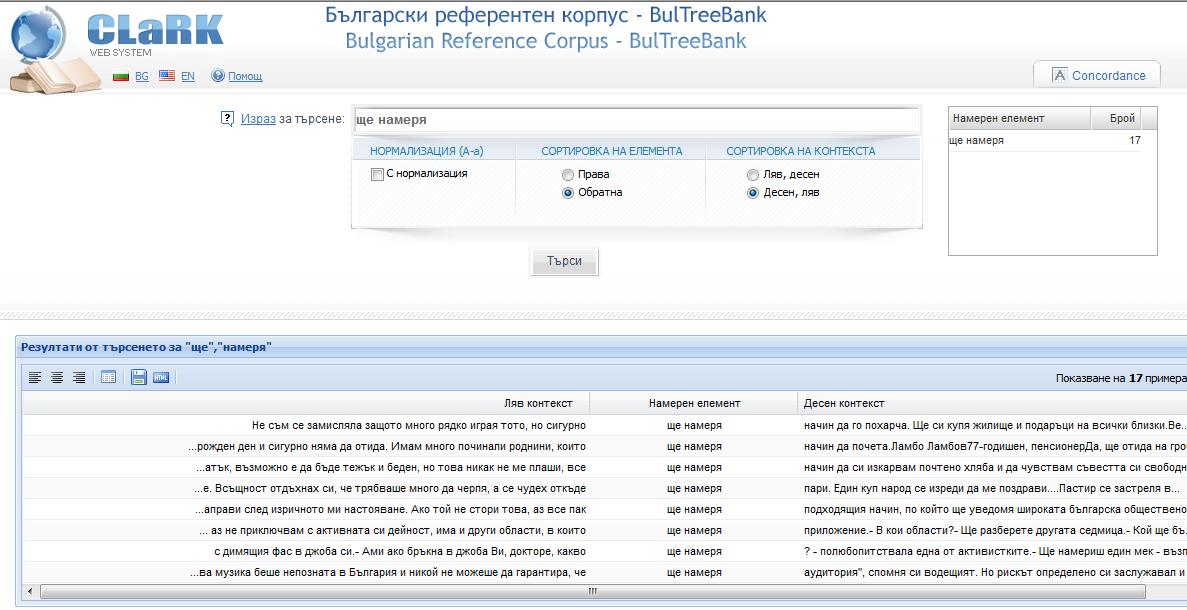
Task: Select the 'ще намеря' row with count 17
Action: click(1045, 141)
